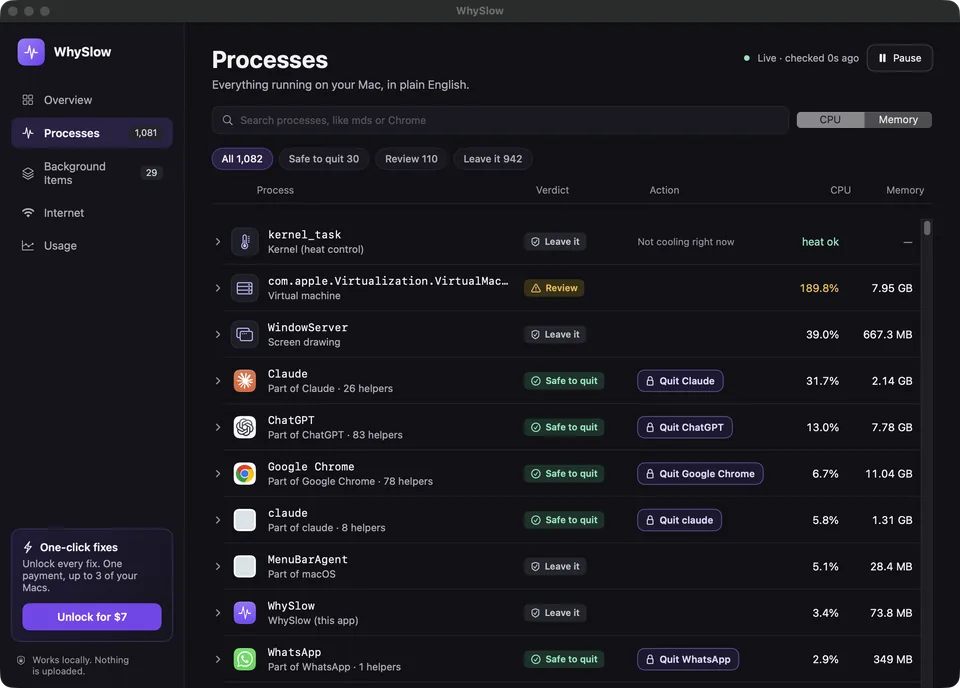Expand the Google Chrome helpers row

click(218, 474)
